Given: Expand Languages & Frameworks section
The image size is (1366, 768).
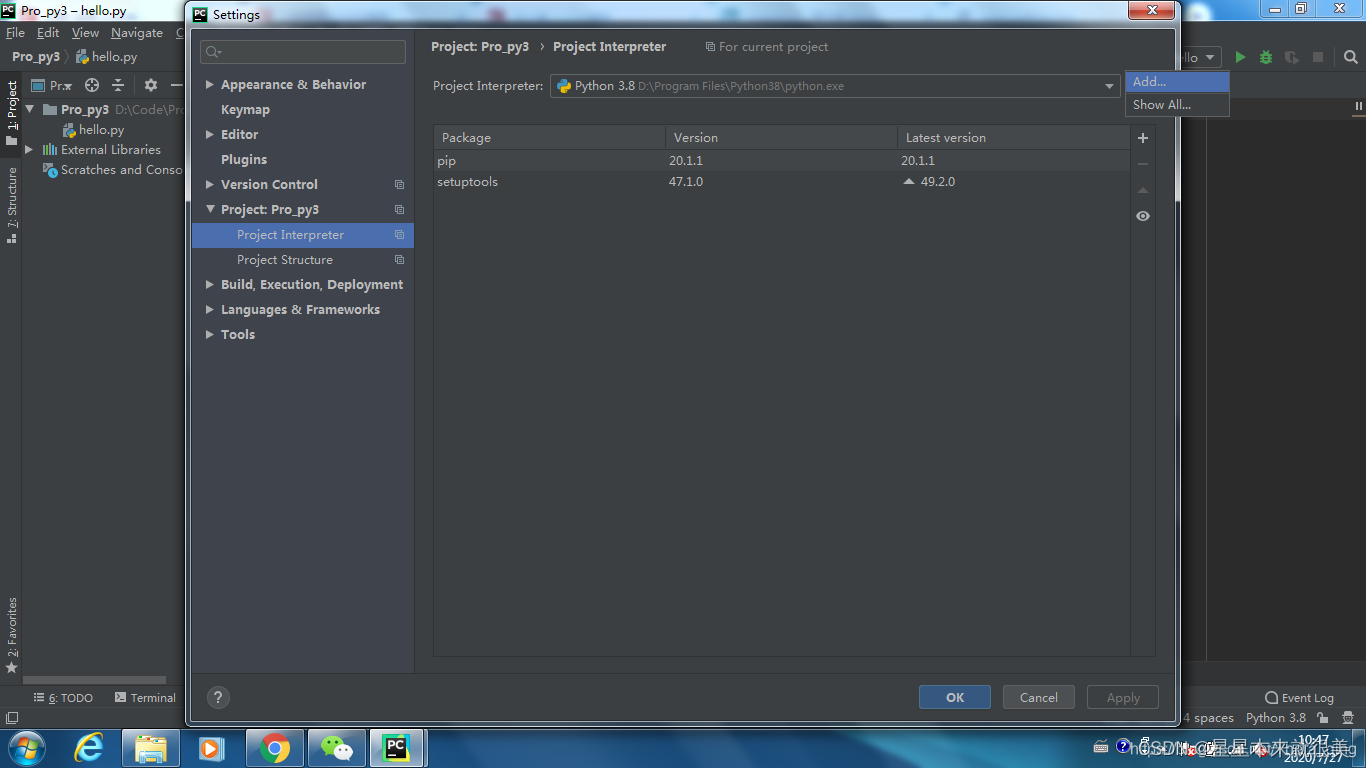Looking at the screenshot, I should pos(210,310).
